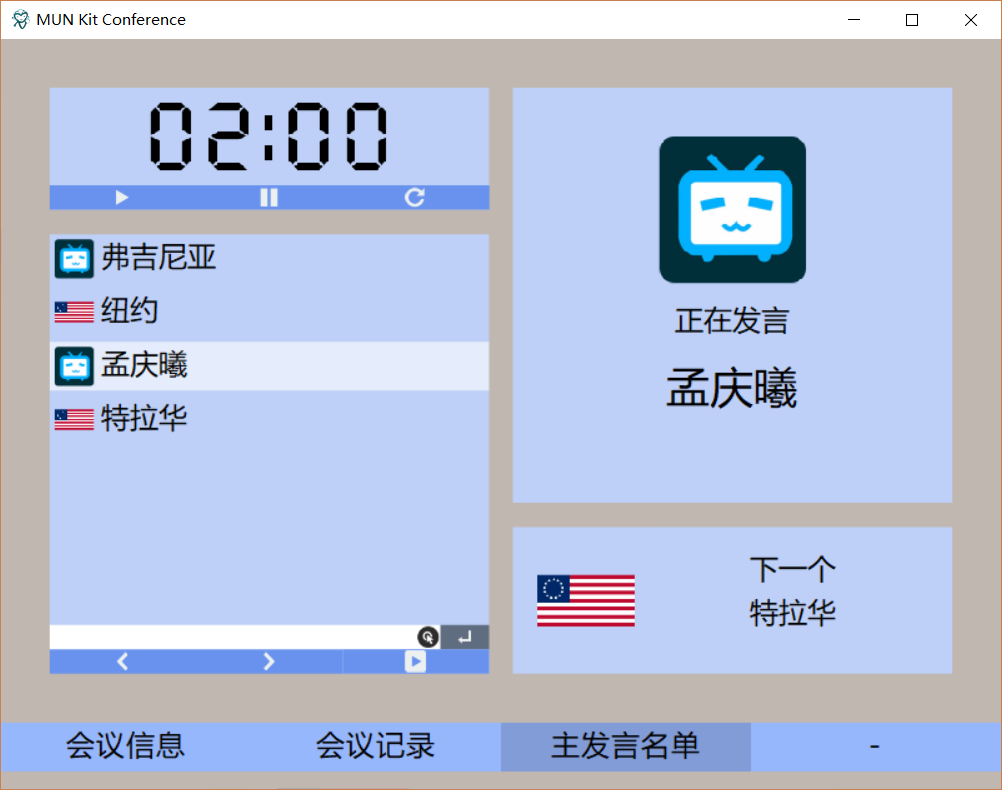Select the 主发言名单 tab
Screen dimensions: 1002x790
(x=624, y=747)
